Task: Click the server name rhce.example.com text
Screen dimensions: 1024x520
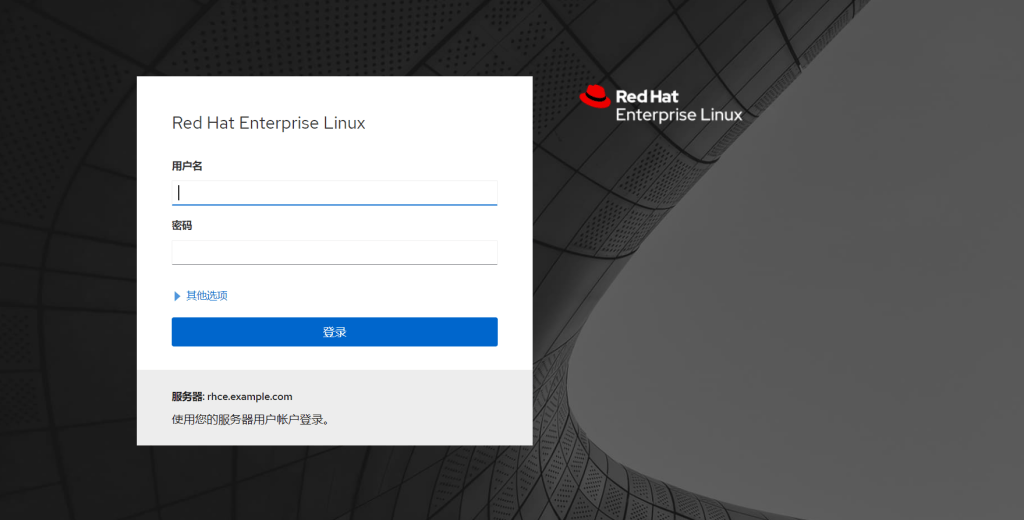Action: pos(249,397)
